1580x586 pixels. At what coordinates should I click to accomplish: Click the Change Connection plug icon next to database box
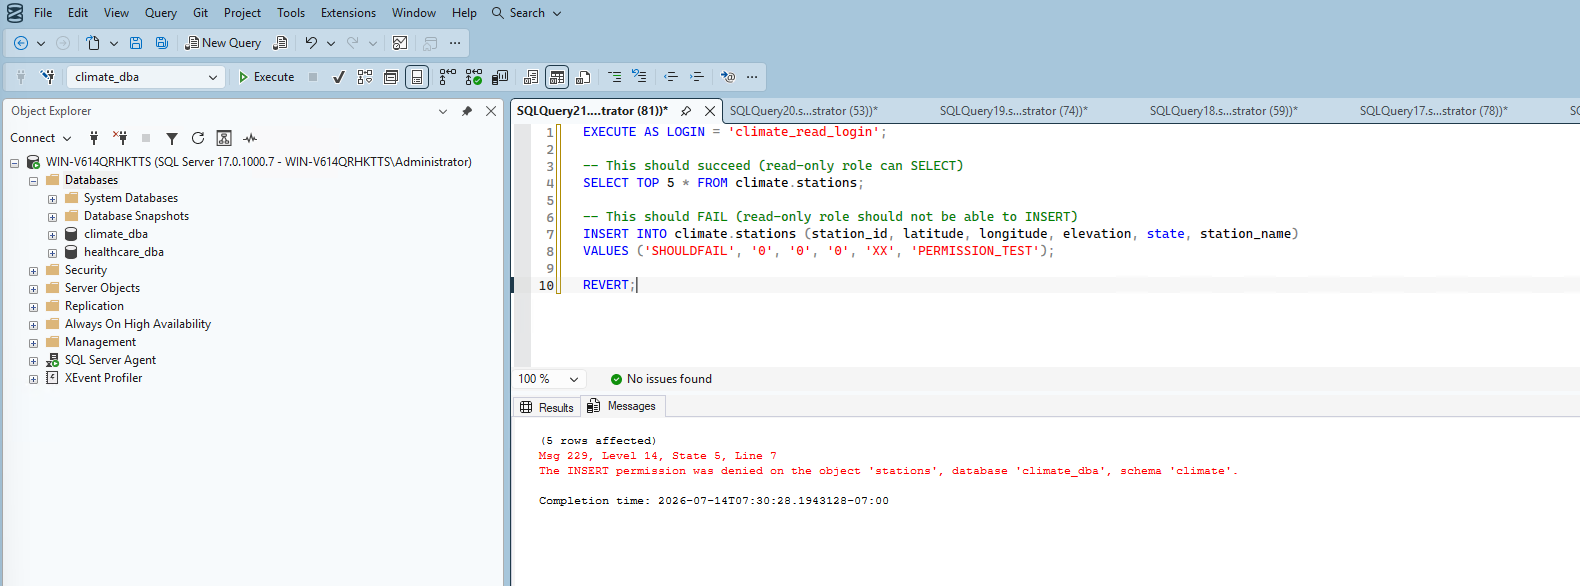point(47,77)
